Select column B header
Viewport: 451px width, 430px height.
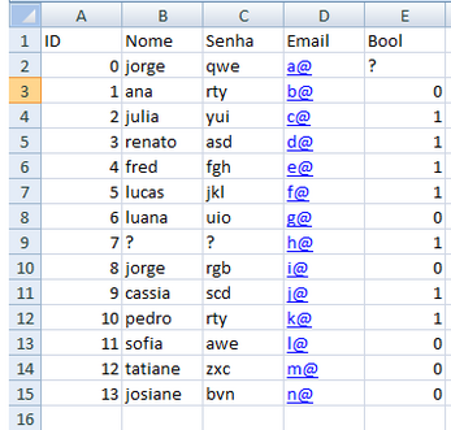point(162,15)
